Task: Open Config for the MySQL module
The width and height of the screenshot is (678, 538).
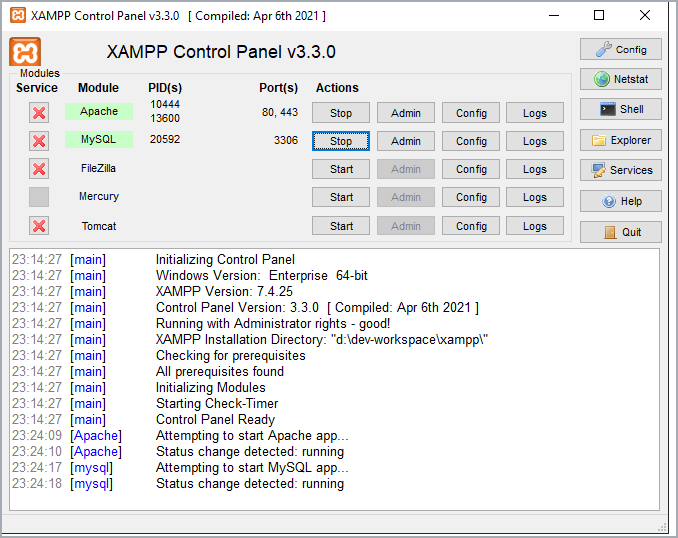Action: [471, 141]
